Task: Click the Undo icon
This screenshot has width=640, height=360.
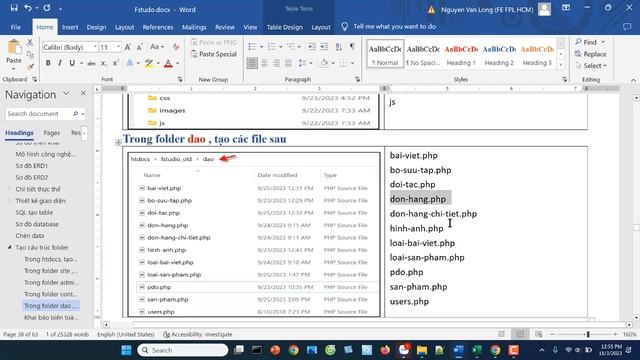Action: pos(28,8)
